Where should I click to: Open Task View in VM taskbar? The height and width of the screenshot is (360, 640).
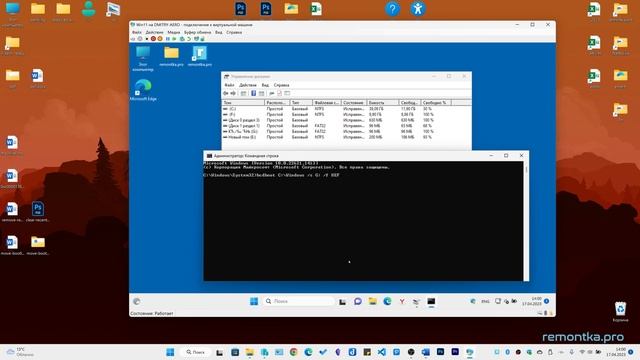tap(342, 301)
